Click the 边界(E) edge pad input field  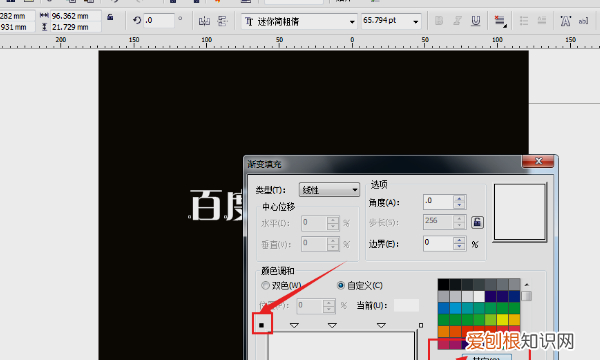point(439,243)
